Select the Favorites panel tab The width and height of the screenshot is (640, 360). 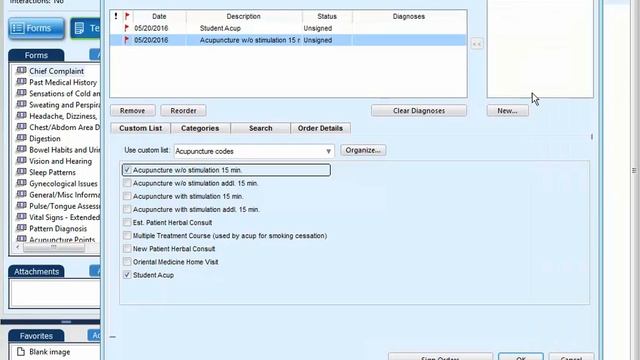pos(36,336)
